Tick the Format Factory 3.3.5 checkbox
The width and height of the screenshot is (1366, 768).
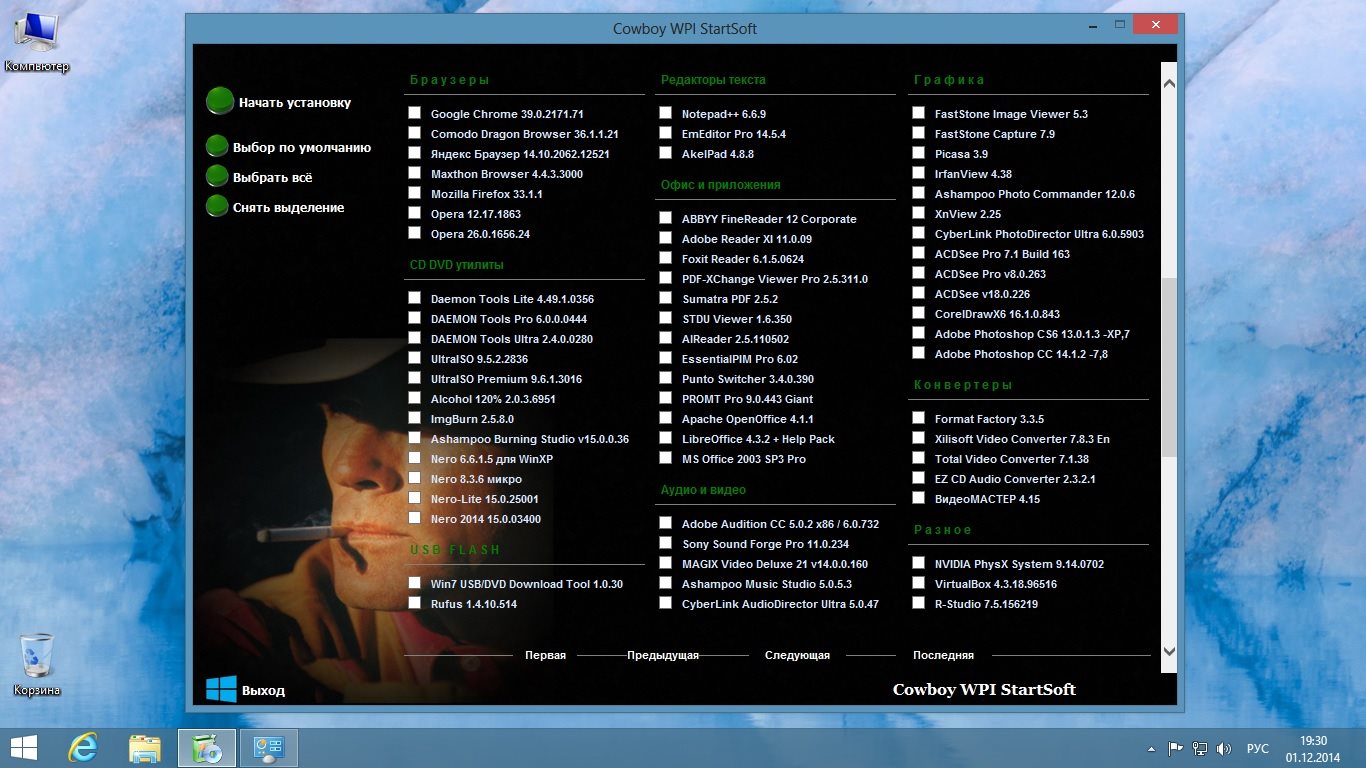[919, 418]
